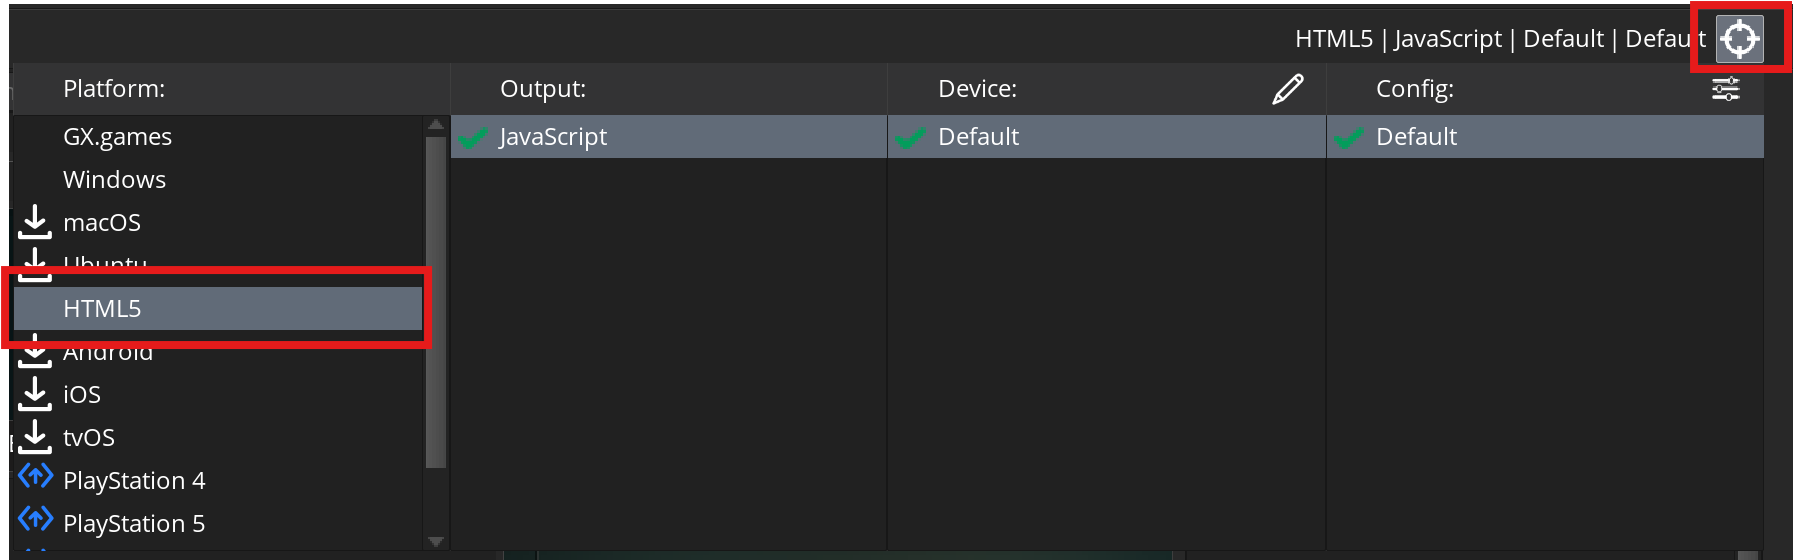Choose the GX.games platform
The image size is (1793, 560).
coord(117,137)
